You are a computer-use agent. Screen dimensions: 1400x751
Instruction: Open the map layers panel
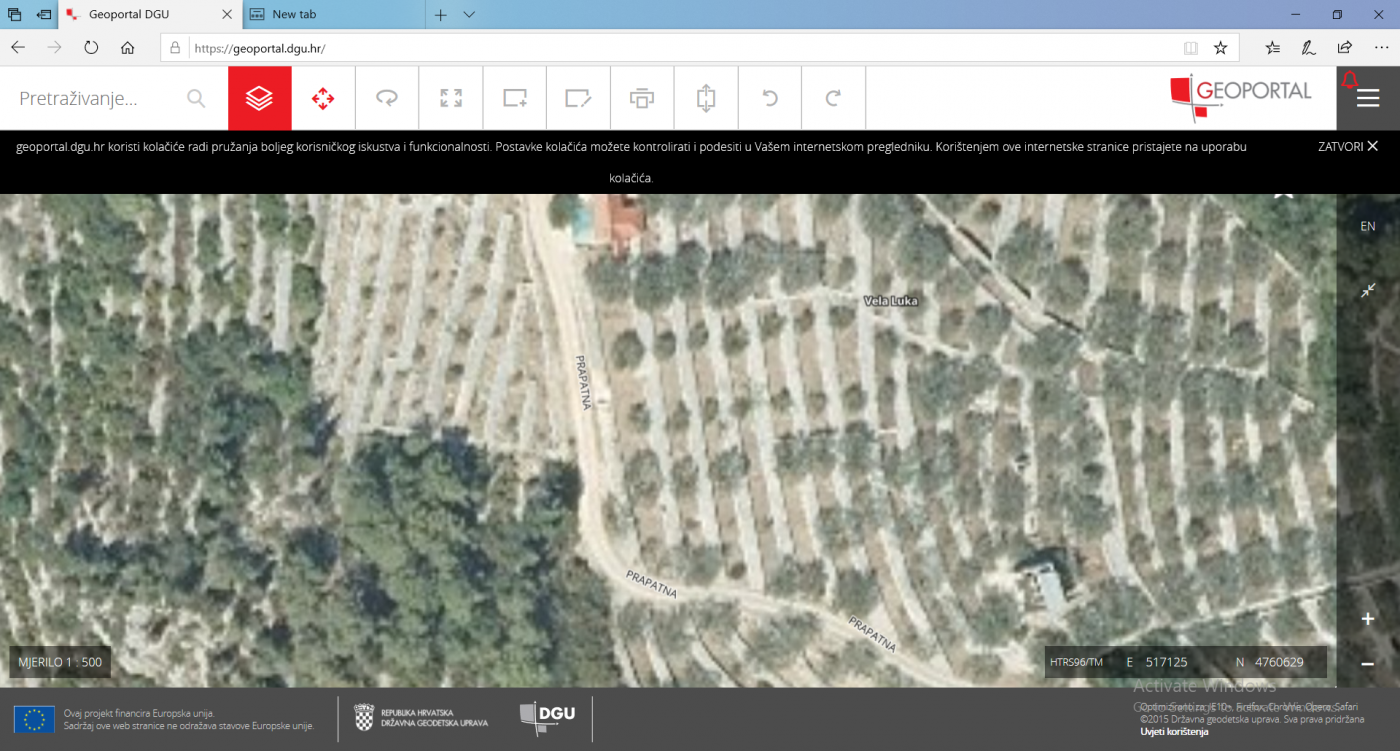pyautogui.click(x=259, y=98)
